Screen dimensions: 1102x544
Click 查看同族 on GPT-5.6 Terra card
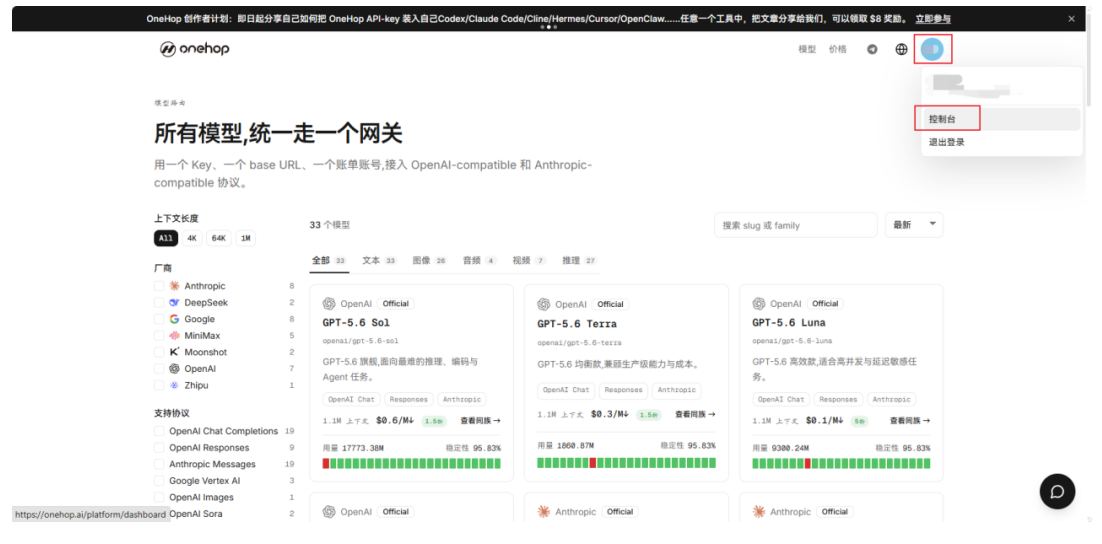695,415
